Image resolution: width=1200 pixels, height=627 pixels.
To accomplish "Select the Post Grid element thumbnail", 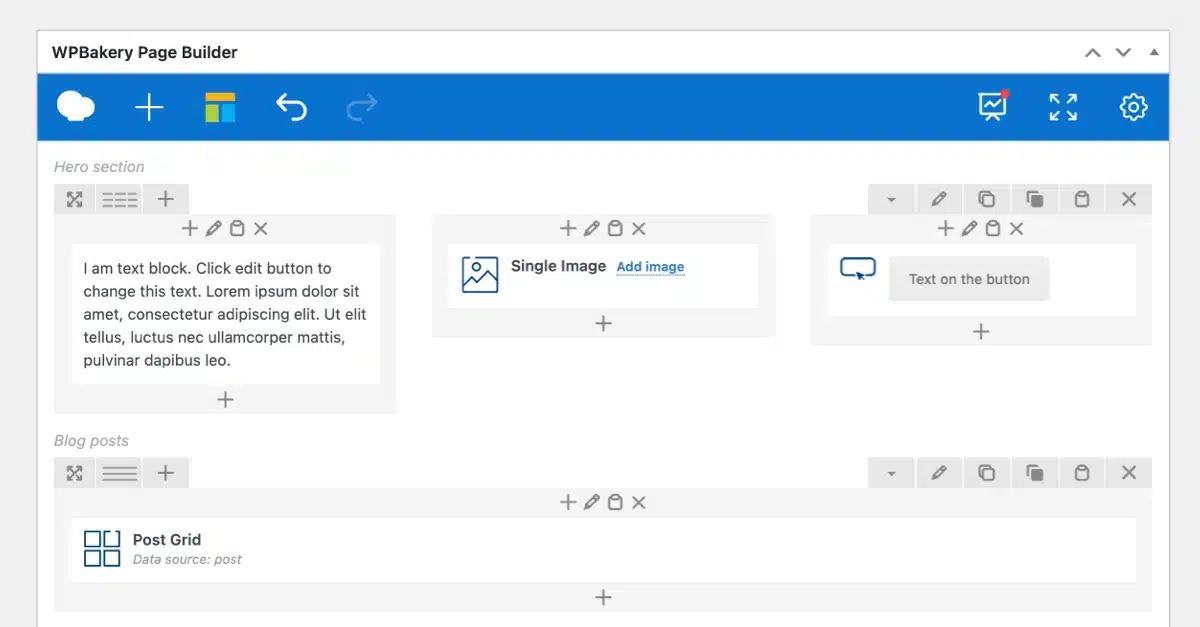I will pos(101,548).
